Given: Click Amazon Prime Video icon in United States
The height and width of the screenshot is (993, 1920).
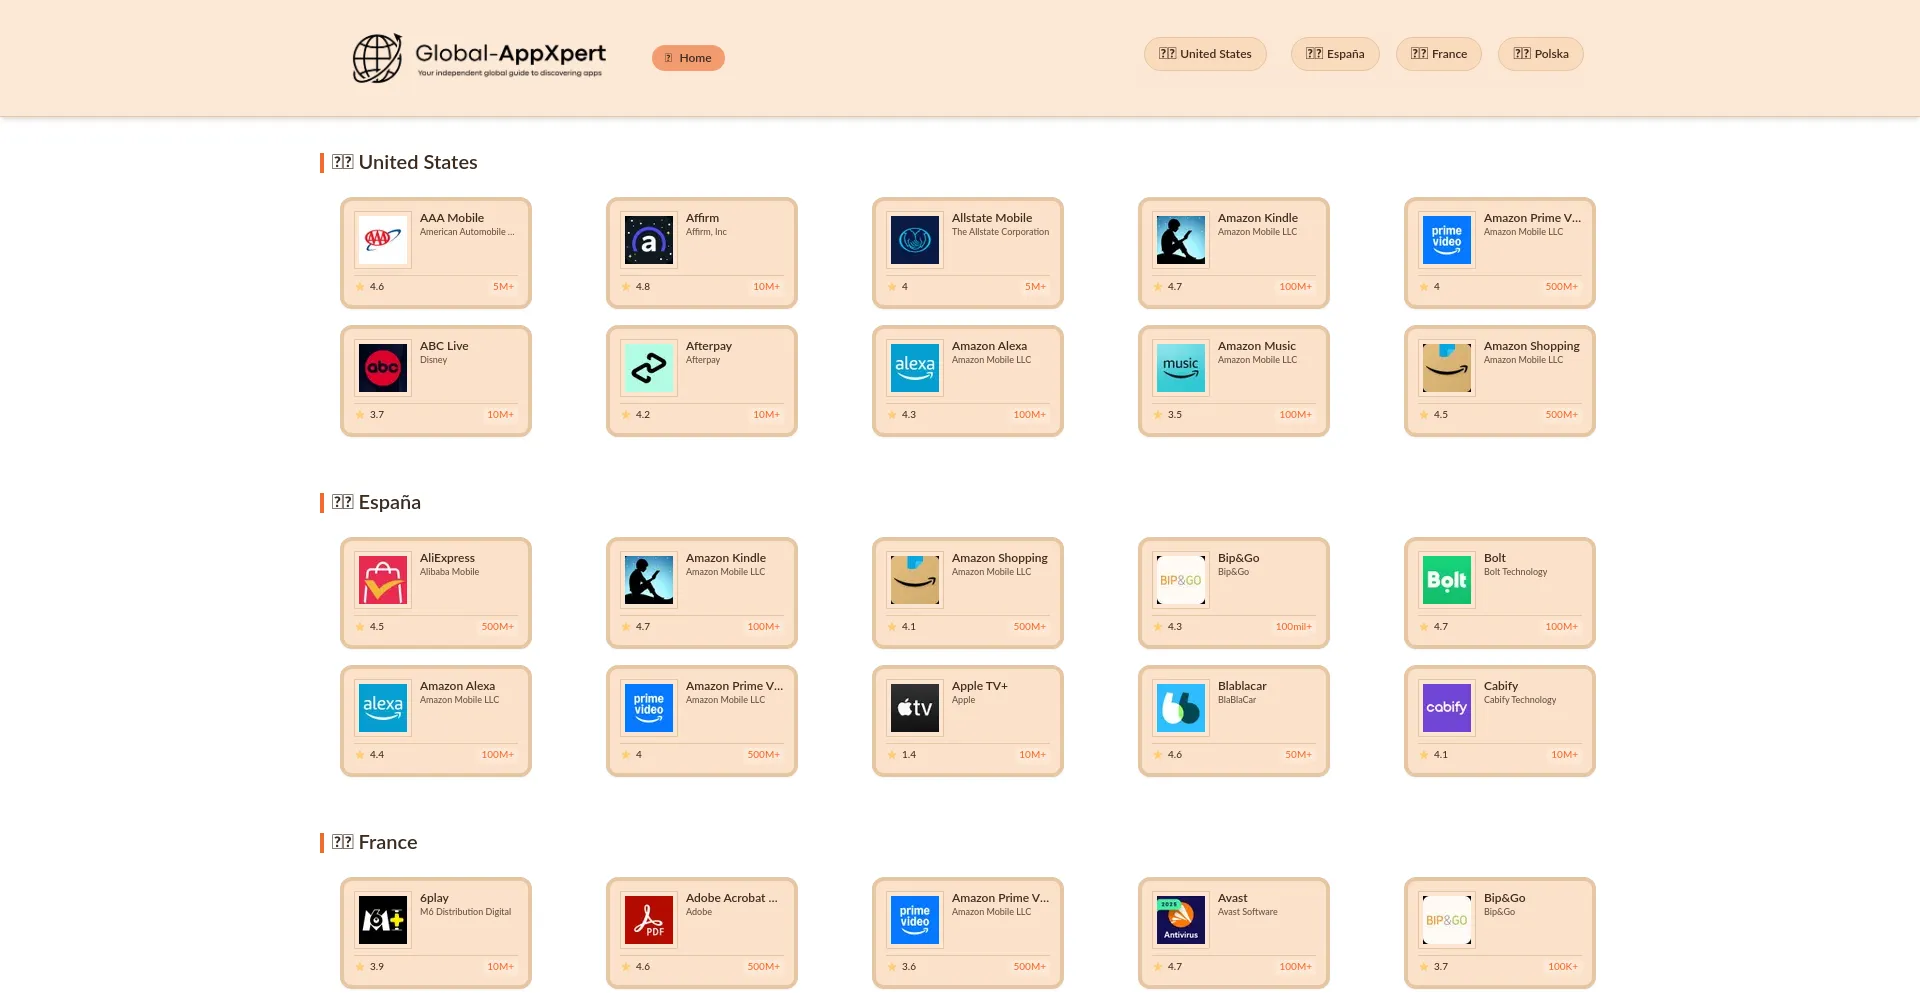Looking at the screenshot, I should (x=1447, y=240).
